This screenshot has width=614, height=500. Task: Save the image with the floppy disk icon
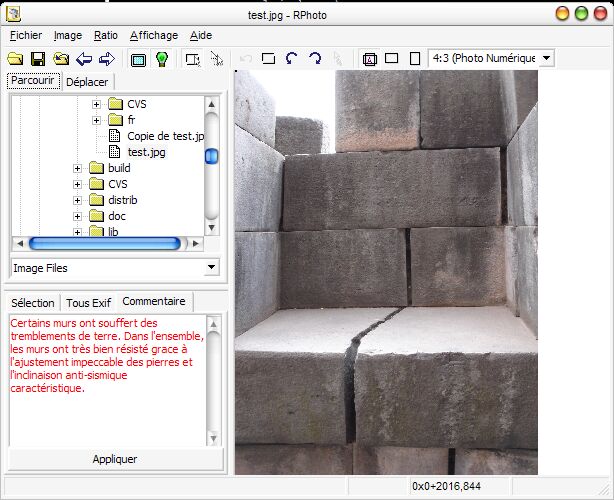[38, 59]
